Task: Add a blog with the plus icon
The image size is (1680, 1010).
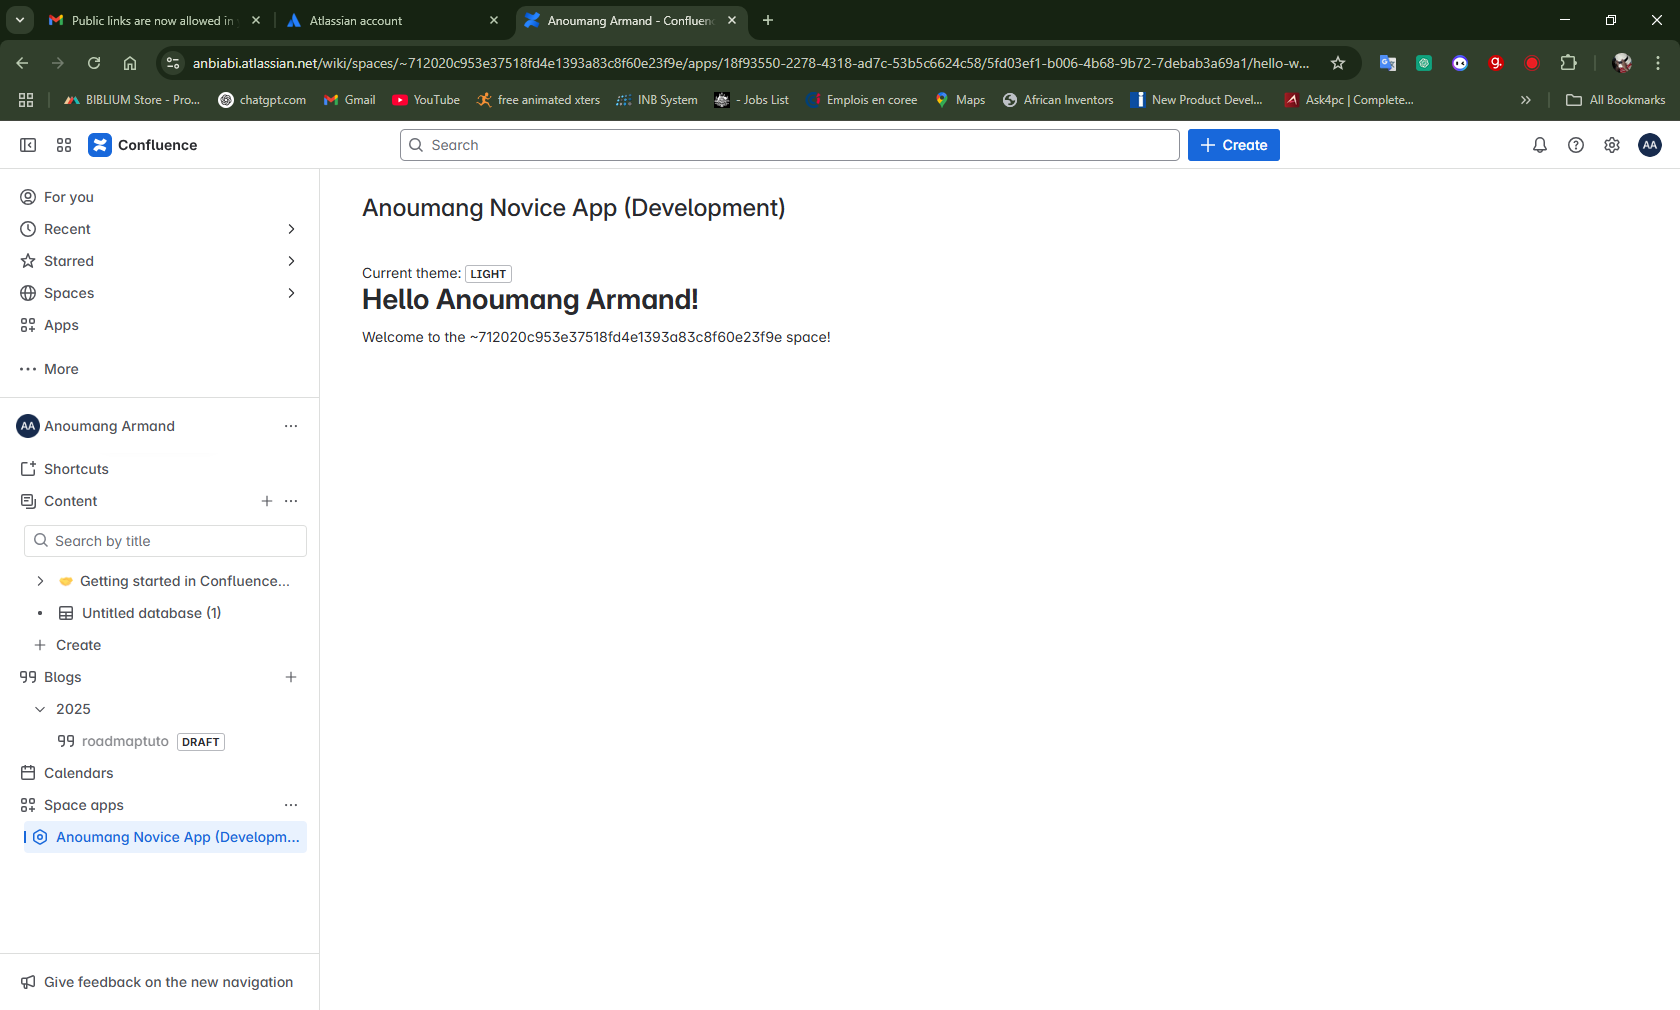Action: click(x=291, y=677)
